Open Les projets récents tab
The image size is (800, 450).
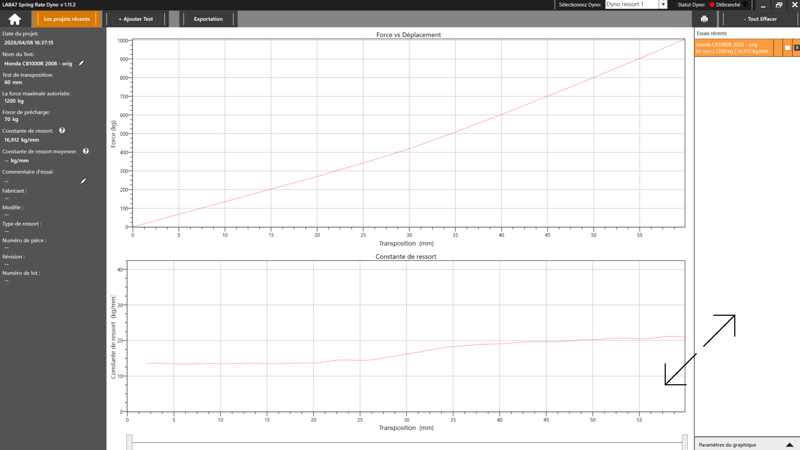(66, 19)
